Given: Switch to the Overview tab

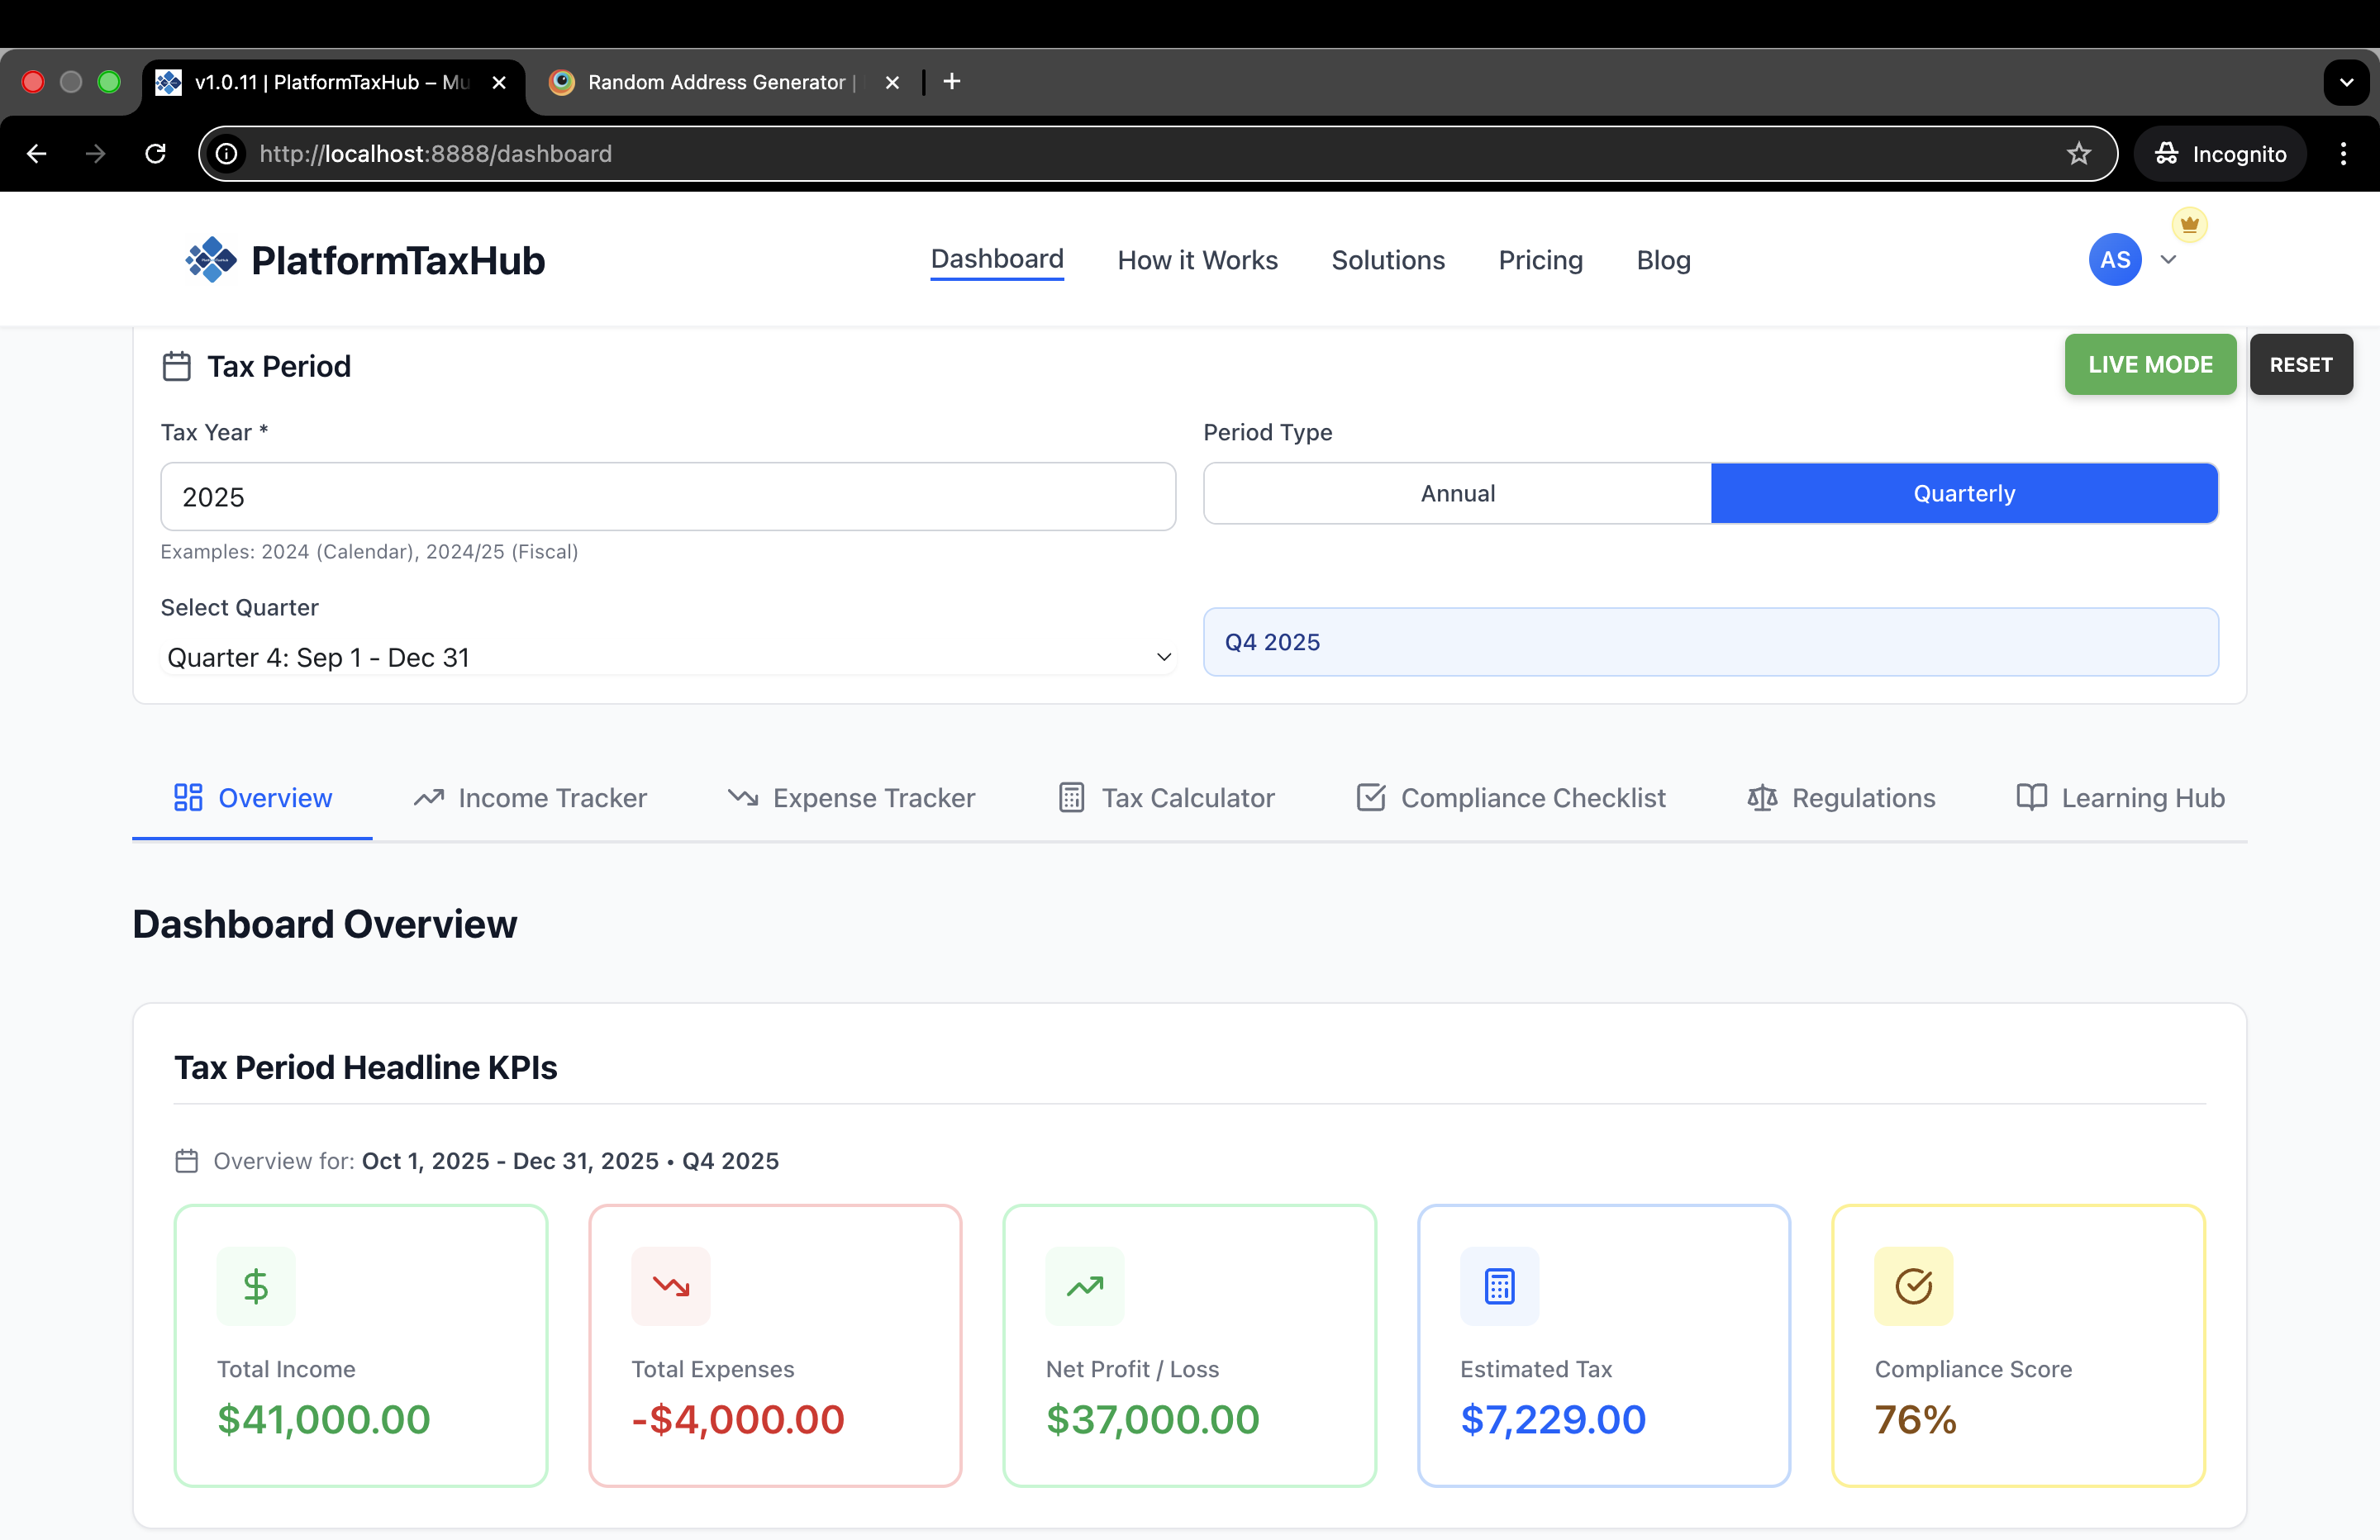Looking at the screenshot, I should click(x=252, y=797).
